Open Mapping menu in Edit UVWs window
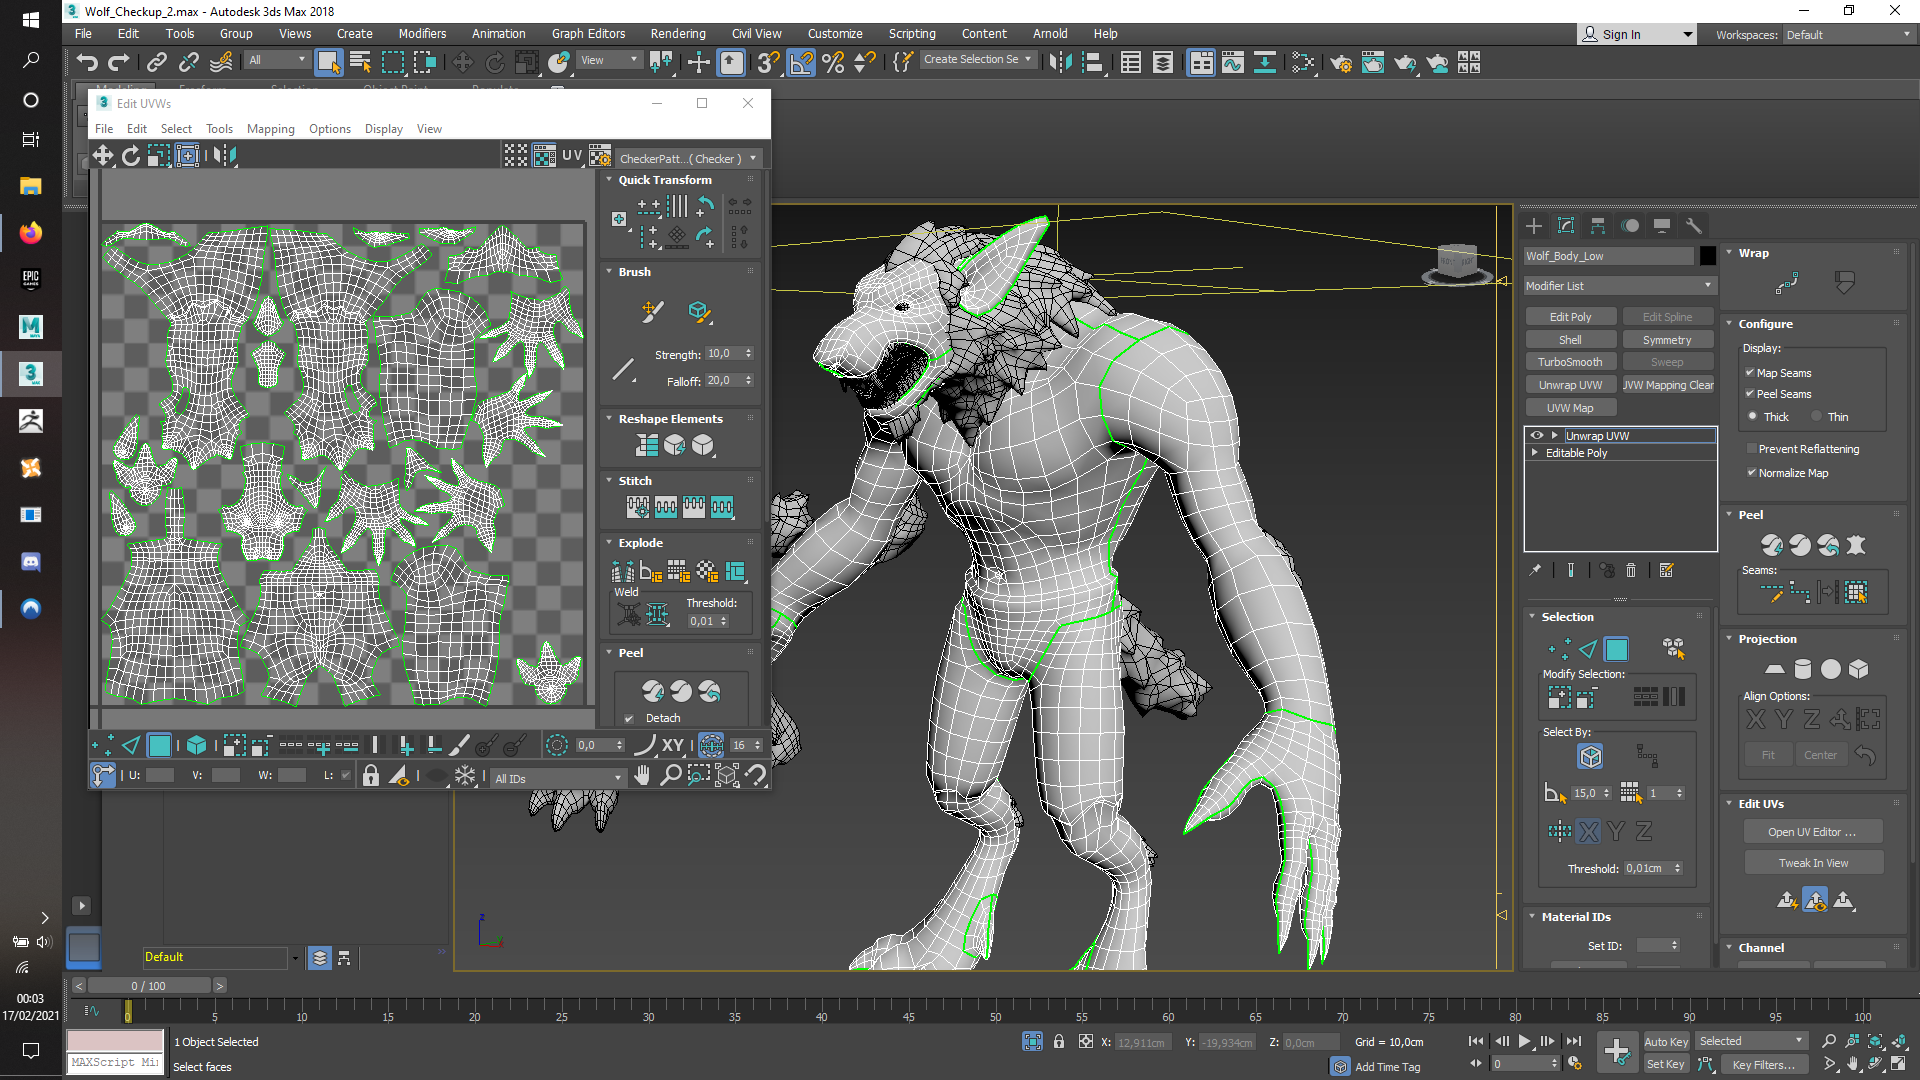Image resolution: width=1920 pixels, height=1080 pixels. (x=271, y=129)
